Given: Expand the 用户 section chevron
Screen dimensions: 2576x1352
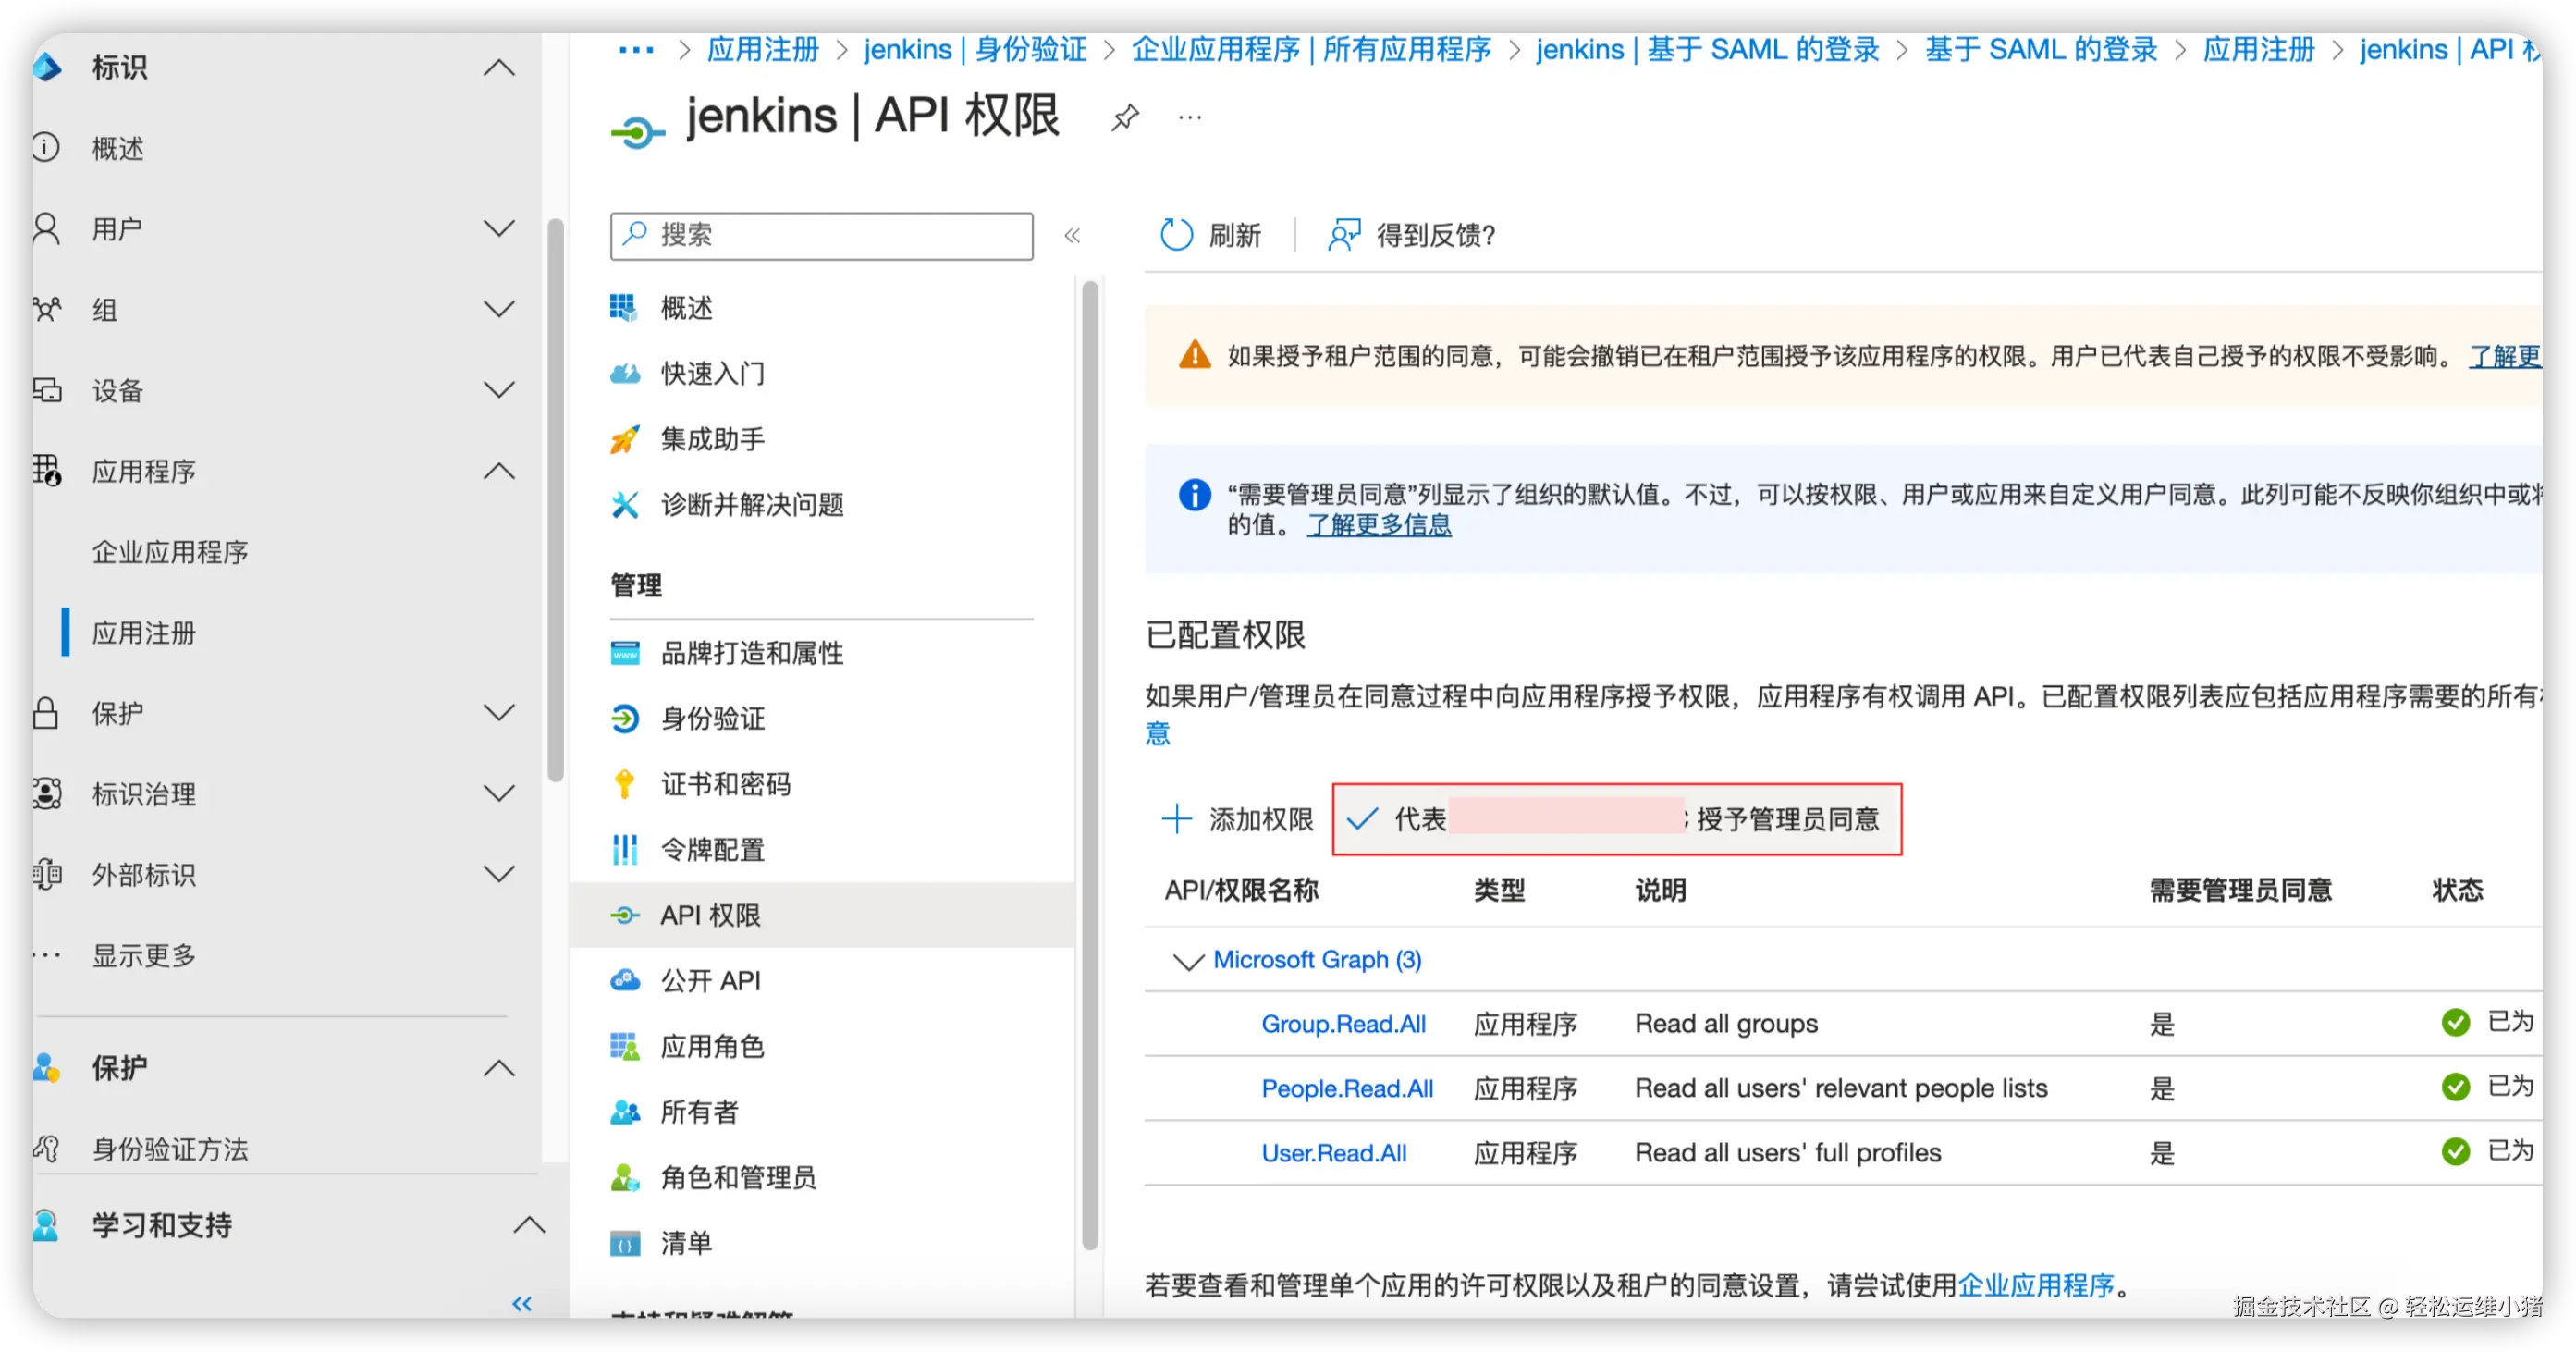Looking at the screenshot, I should click(x=499, y=229).
